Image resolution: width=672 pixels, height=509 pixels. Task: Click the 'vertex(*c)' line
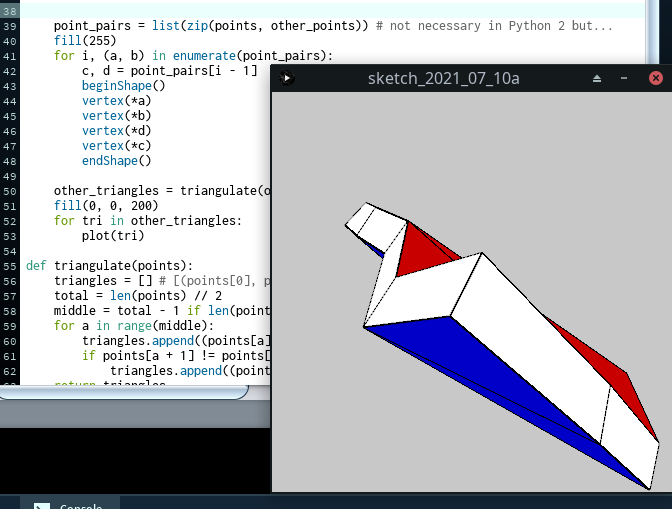[x=117, y=146]
